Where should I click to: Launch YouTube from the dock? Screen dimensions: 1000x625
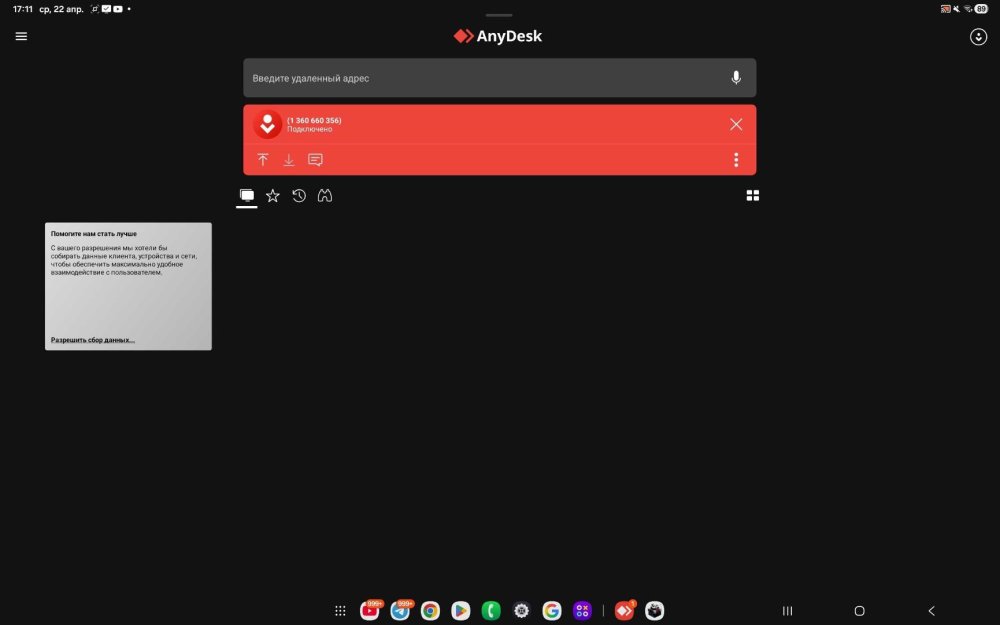370,611
